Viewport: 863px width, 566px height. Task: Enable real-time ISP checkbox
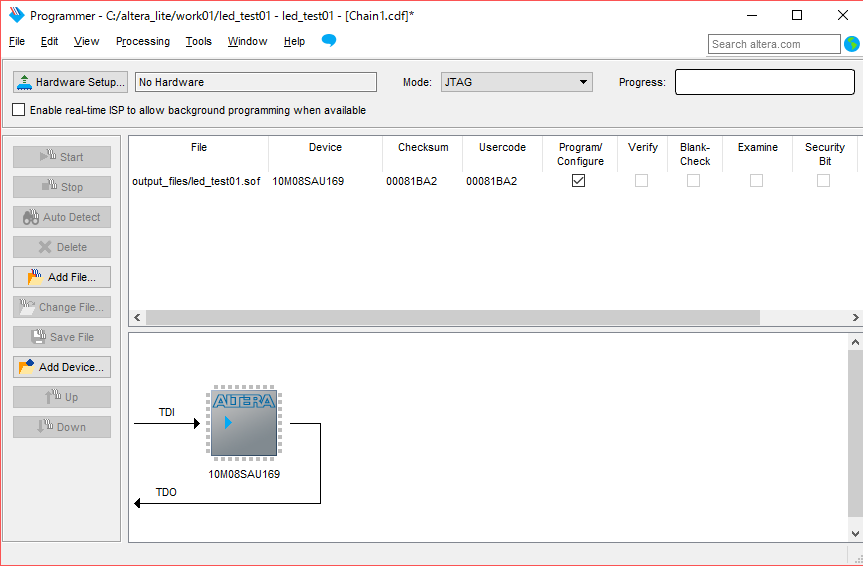click(x=19, y=110)
